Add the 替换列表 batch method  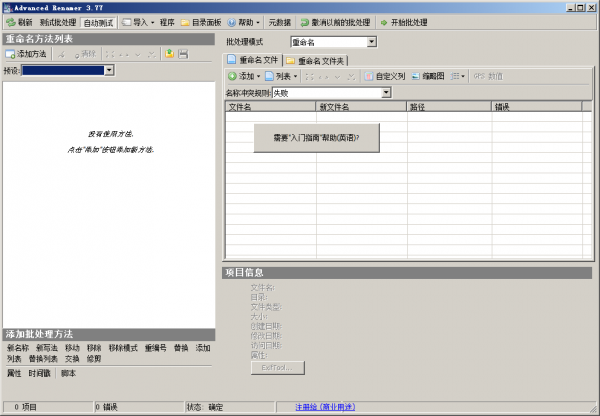43,359
